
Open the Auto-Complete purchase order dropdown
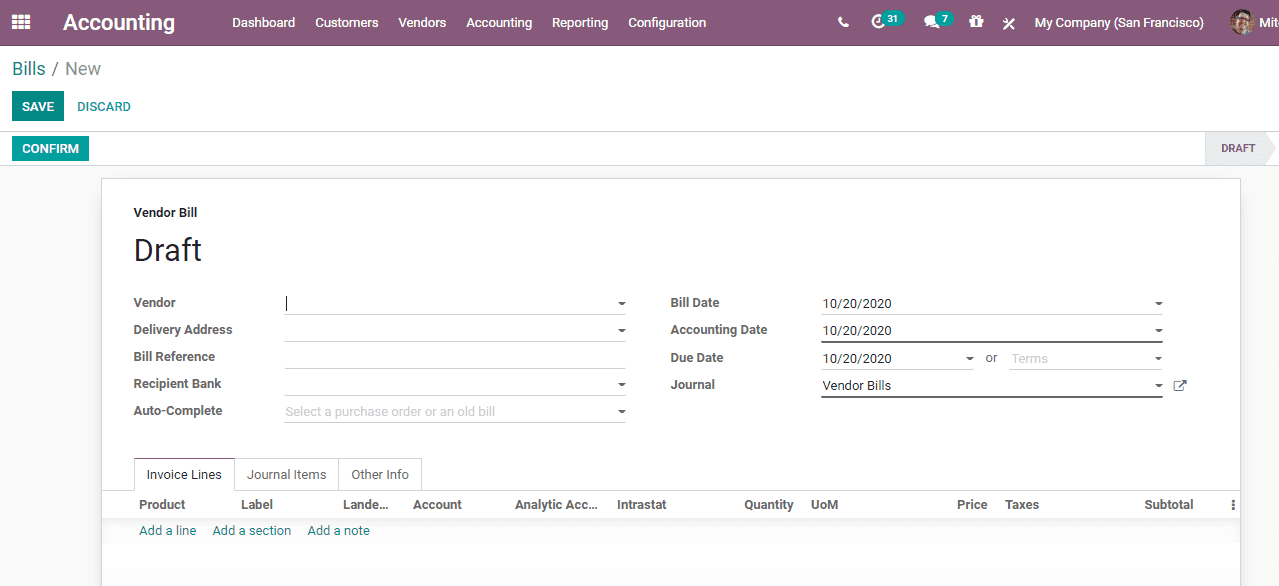[620, 410]
